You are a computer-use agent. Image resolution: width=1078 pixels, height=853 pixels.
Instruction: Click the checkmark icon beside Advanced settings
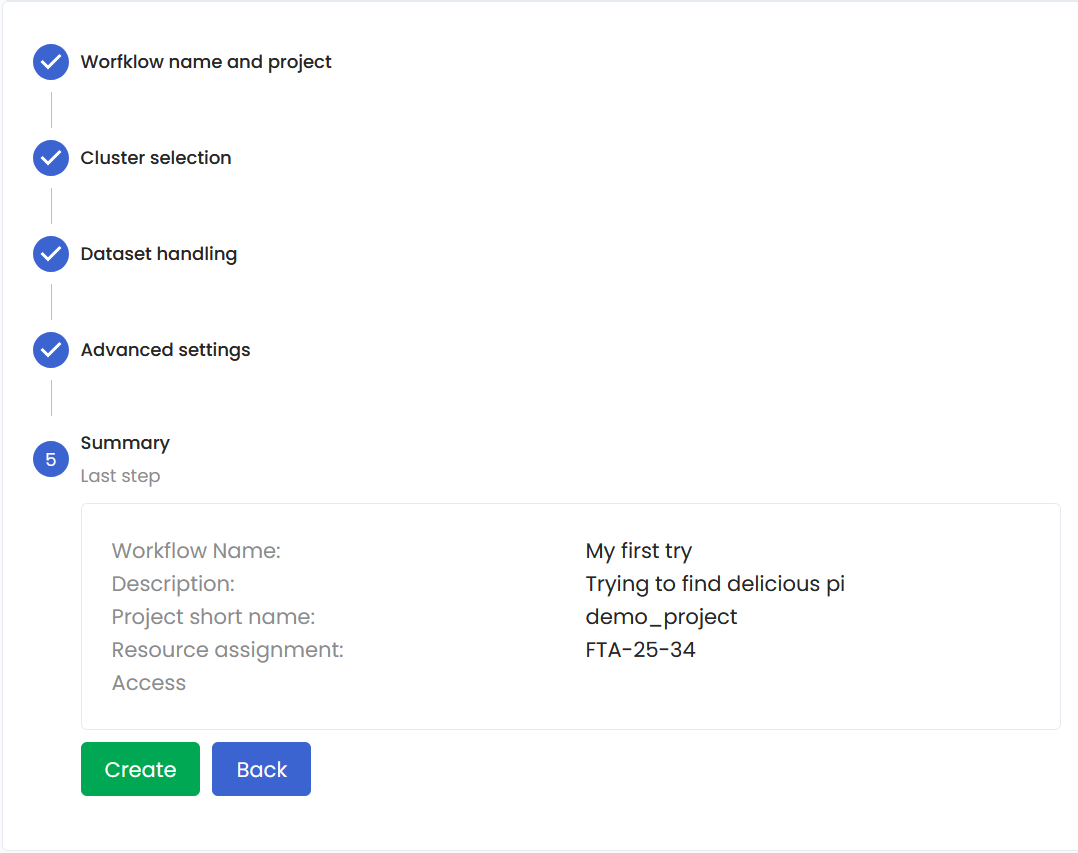51,350
